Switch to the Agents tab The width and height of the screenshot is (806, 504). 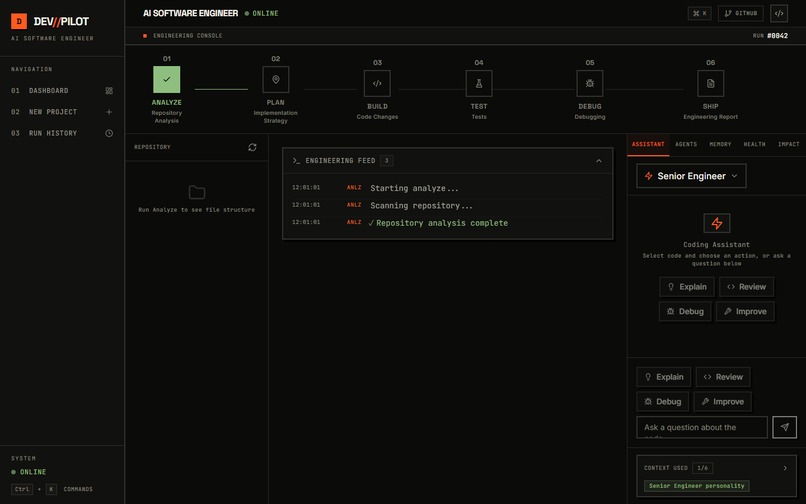(686, 145)
